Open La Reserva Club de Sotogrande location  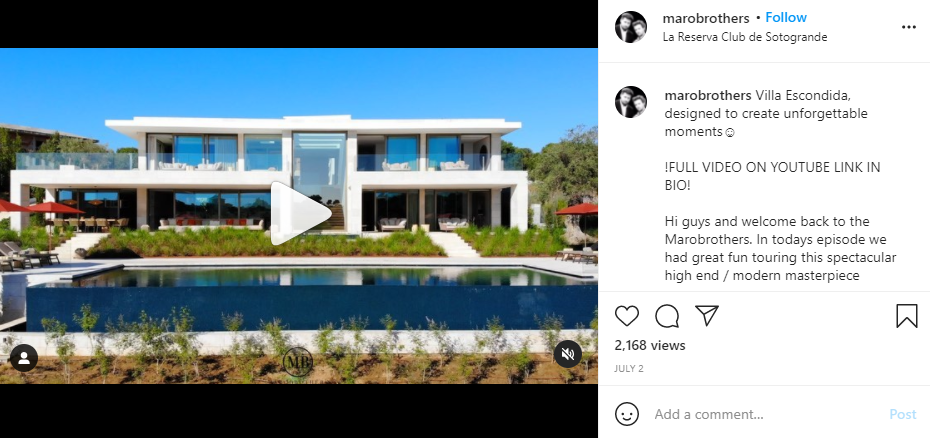click(x=745, y=37)
